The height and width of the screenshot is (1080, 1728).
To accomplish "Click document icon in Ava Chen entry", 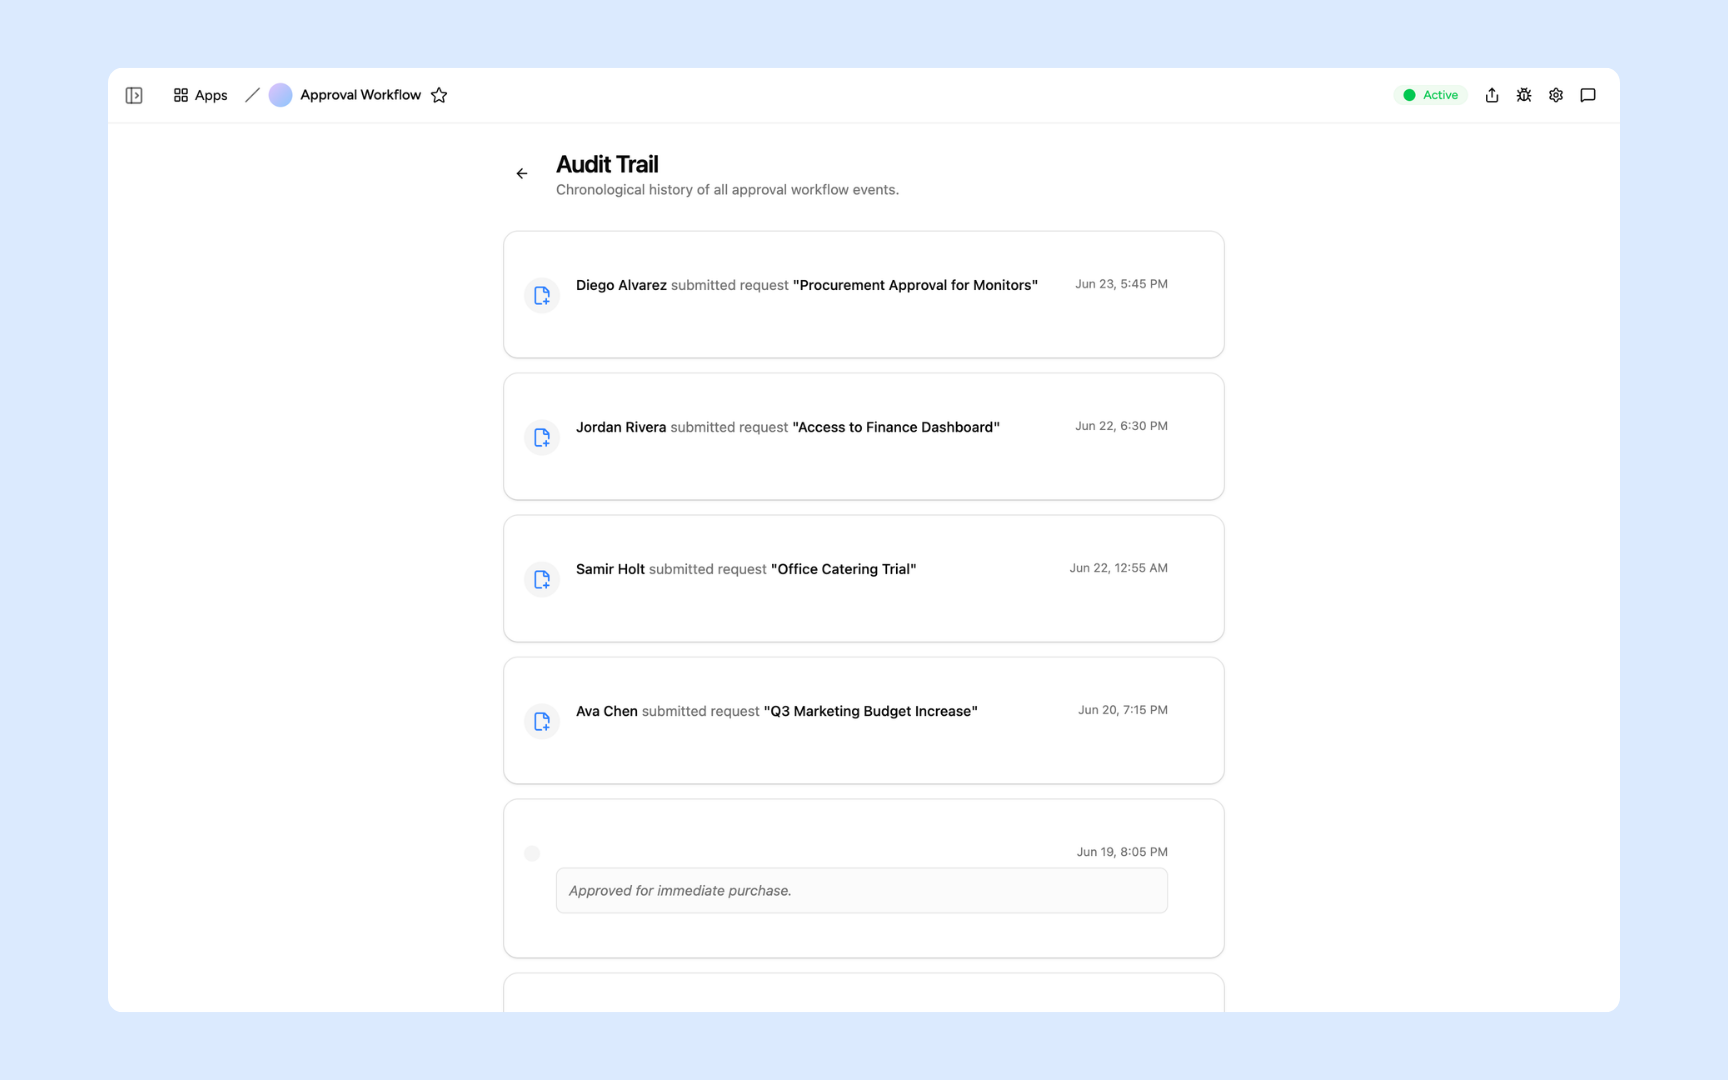I will tap(542, 722).
